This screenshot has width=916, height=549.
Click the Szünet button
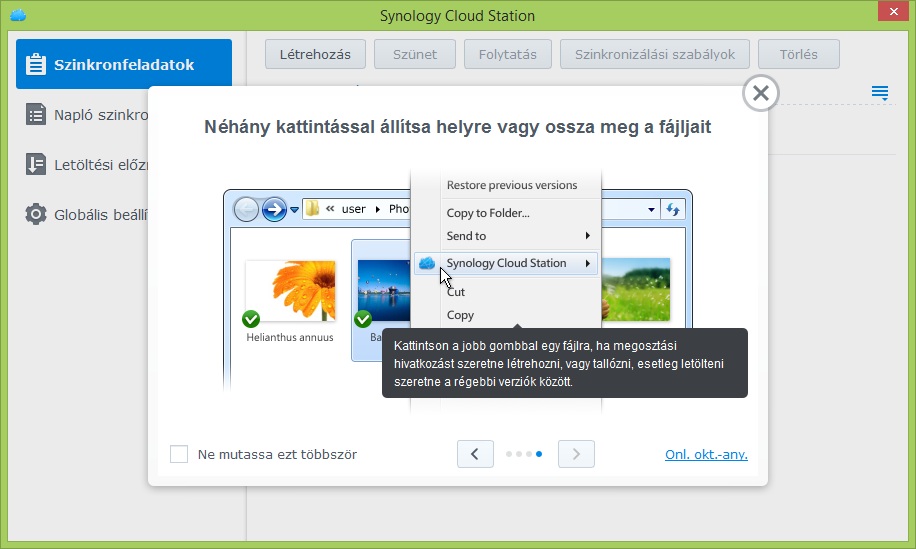point(415,54)
